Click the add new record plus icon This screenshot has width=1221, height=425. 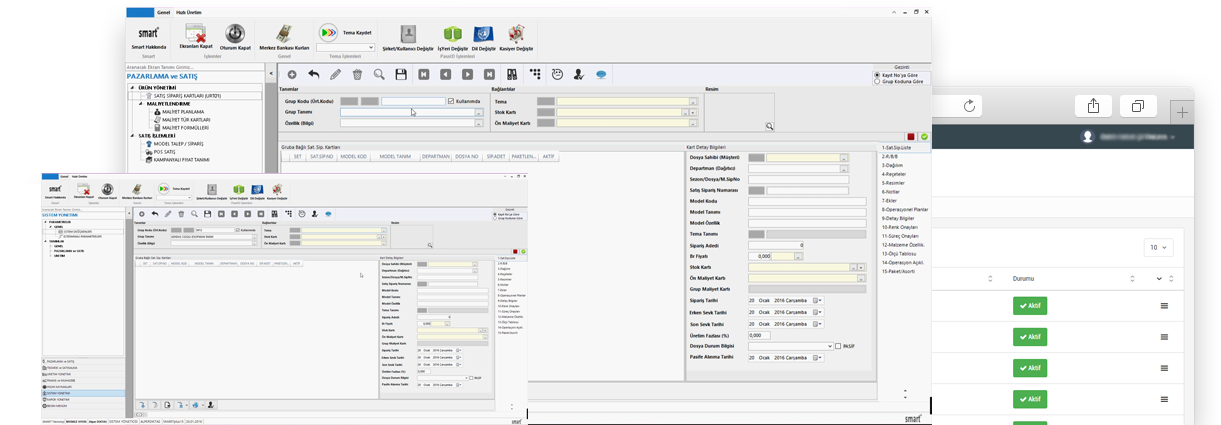(x=292, y=74)
